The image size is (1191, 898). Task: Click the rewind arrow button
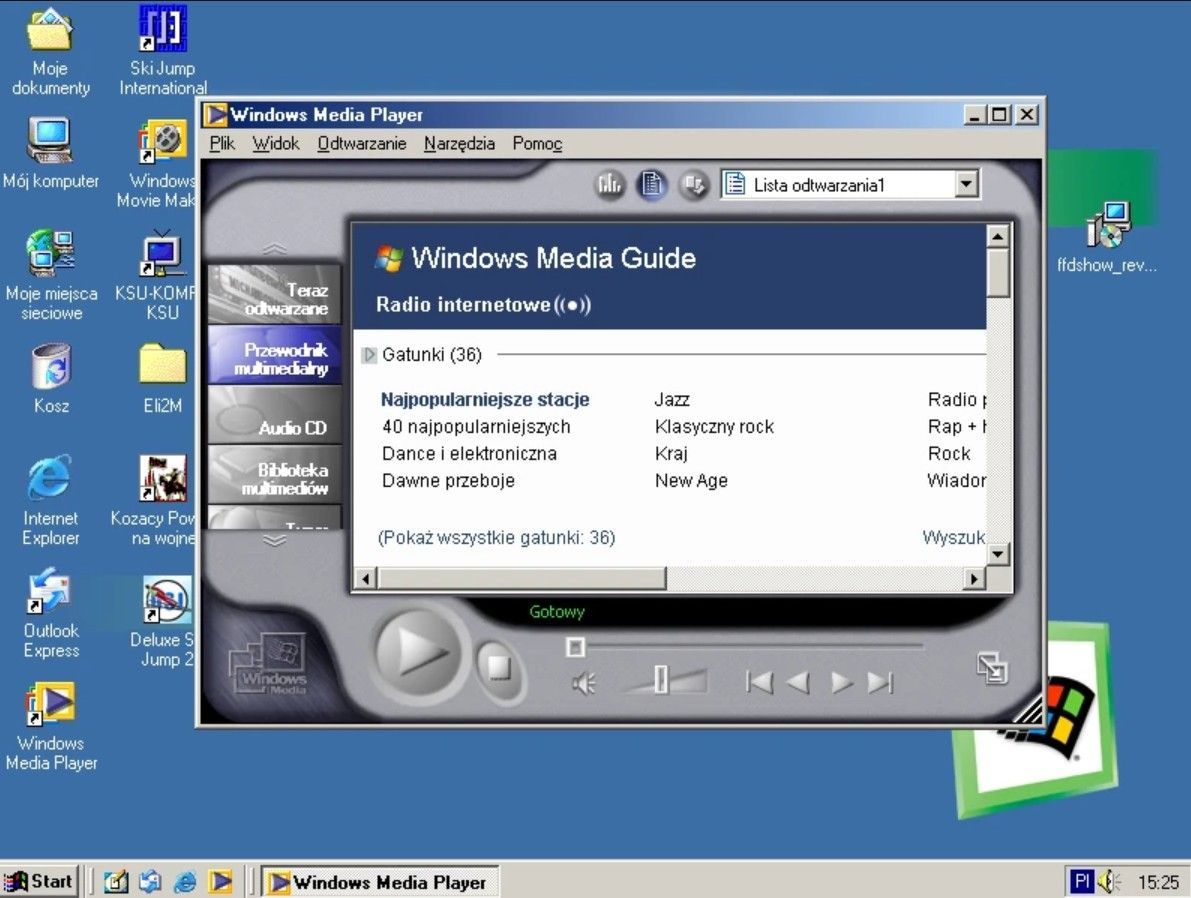798,683
